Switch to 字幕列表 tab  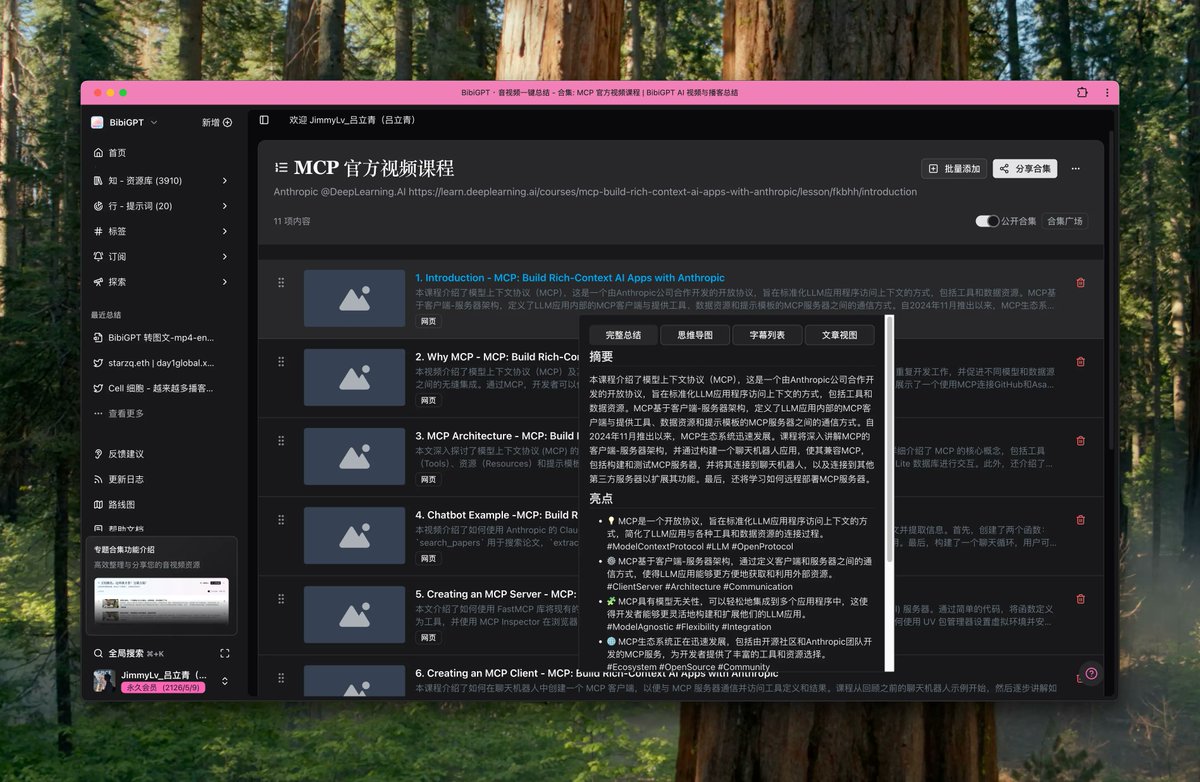tap(767, 335)
